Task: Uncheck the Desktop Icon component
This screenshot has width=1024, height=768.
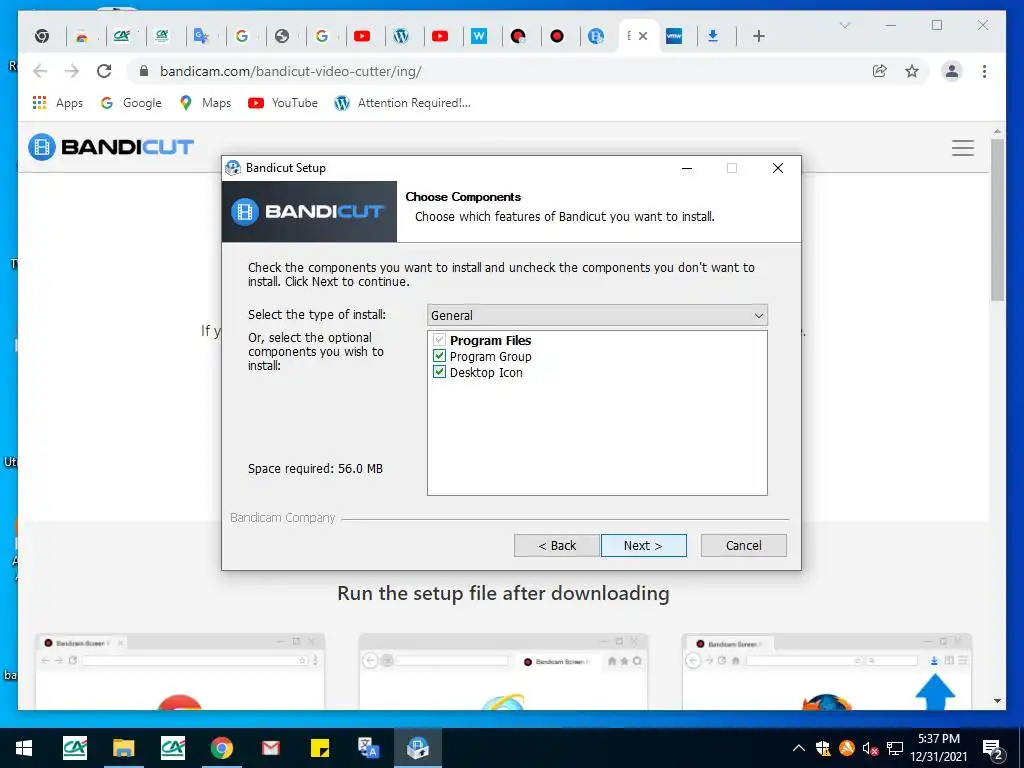Action: [x=440, y=372]
